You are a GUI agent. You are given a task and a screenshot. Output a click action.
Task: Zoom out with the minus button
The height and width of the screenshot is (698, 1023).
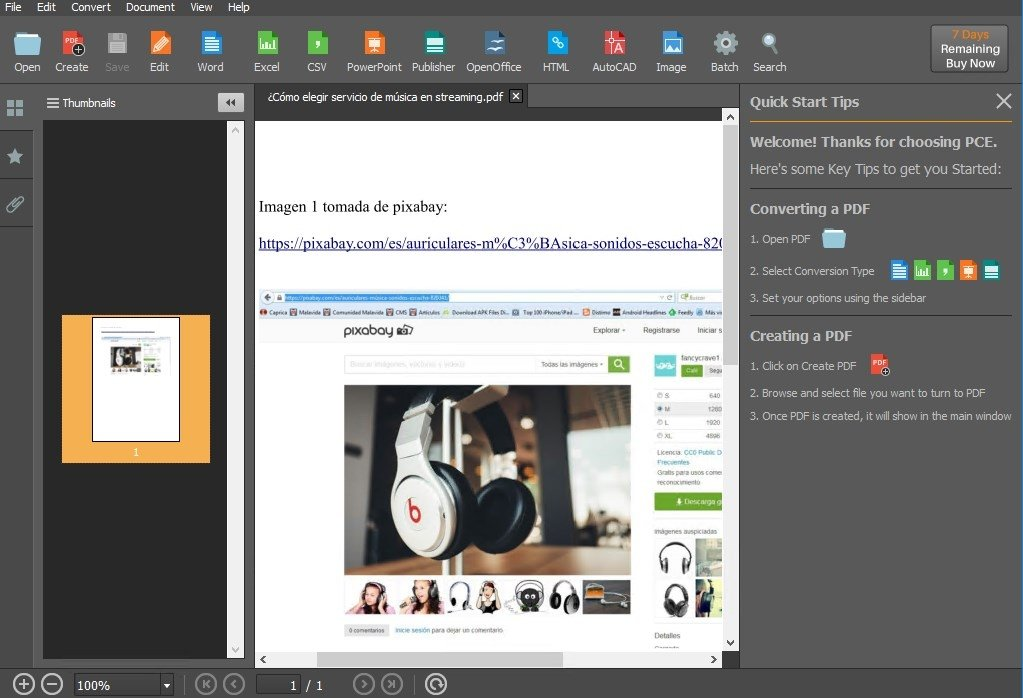[52, 684]
